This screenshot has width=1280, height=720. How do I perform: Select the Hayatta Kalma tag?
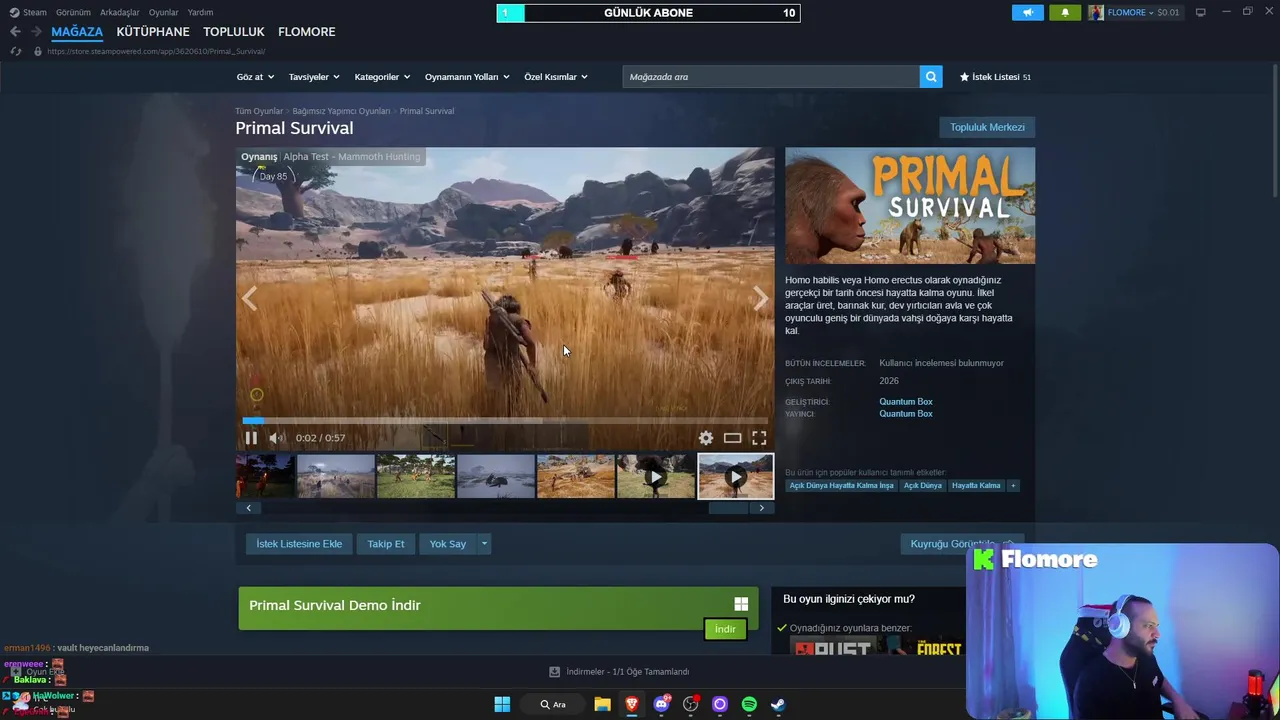[x=976, y=486]
